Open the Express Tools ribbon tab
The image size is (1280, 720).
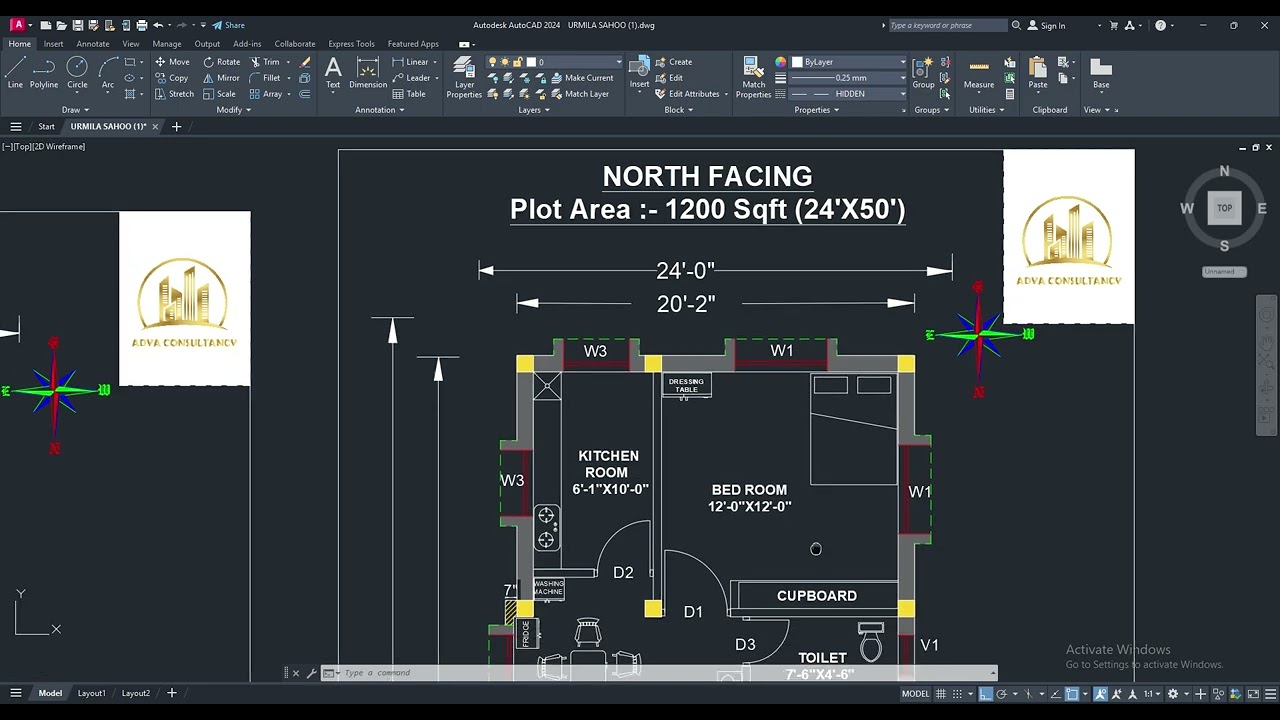pos(351,44)
